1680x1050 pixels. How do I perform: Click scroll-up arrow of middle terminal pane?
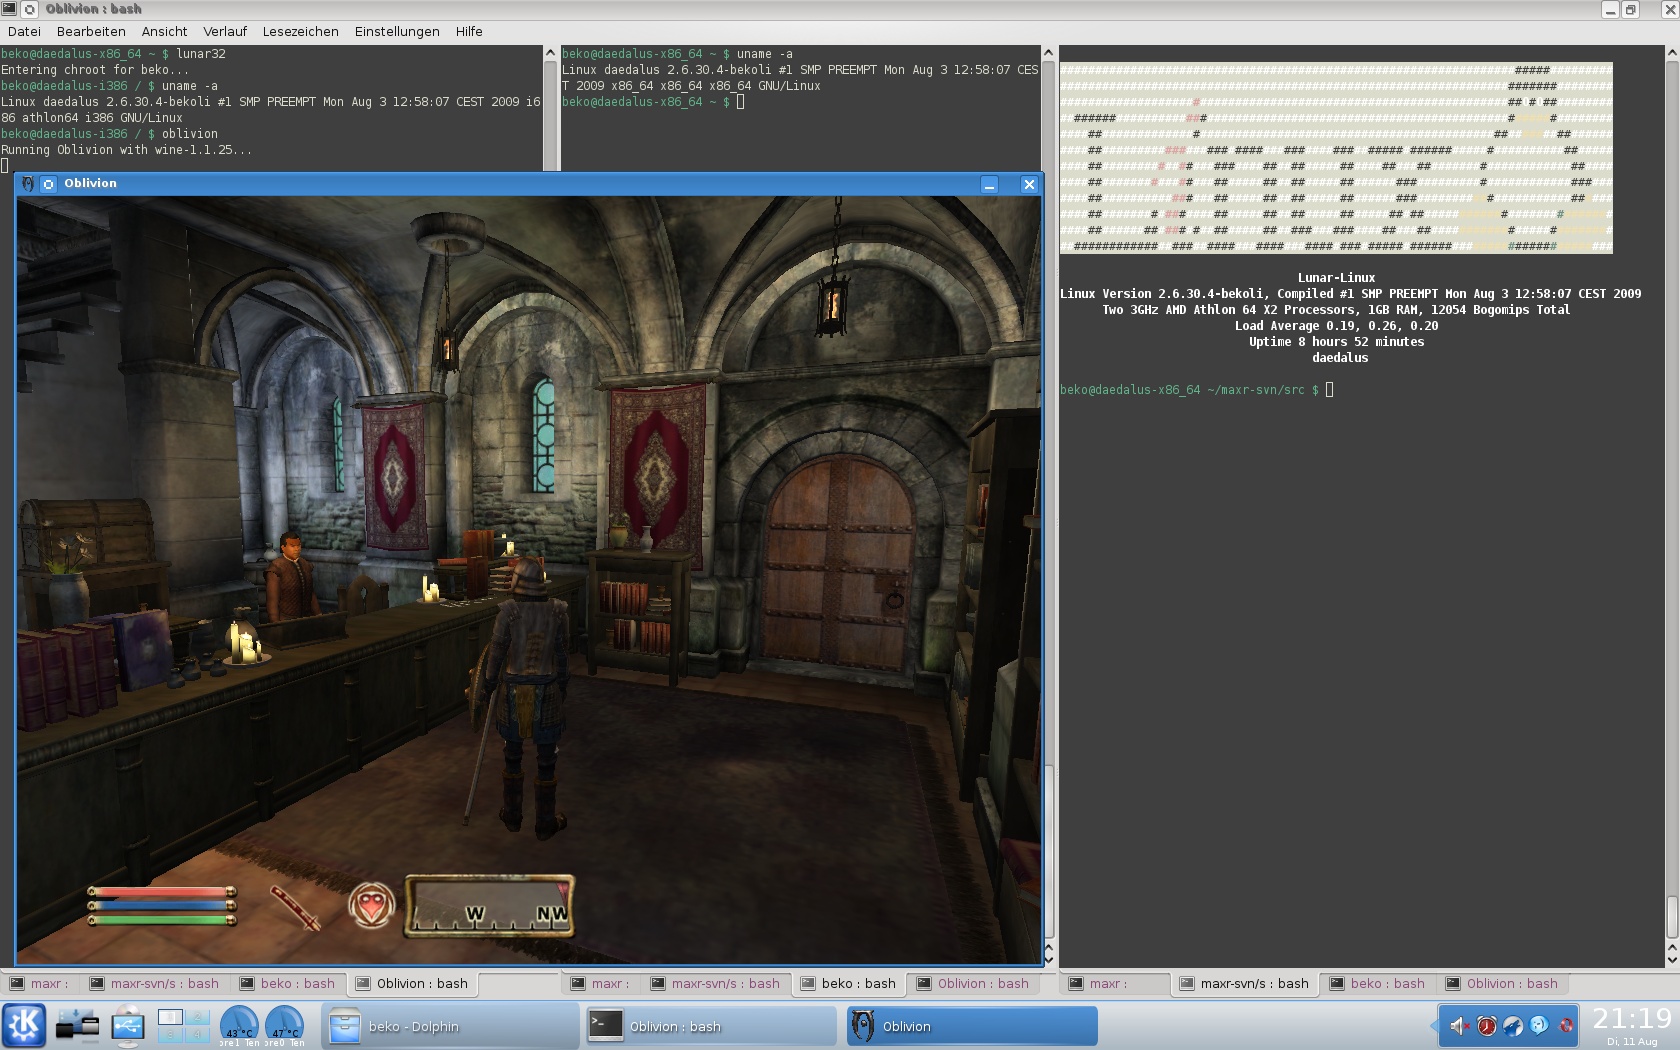(x=1048, y=53)
